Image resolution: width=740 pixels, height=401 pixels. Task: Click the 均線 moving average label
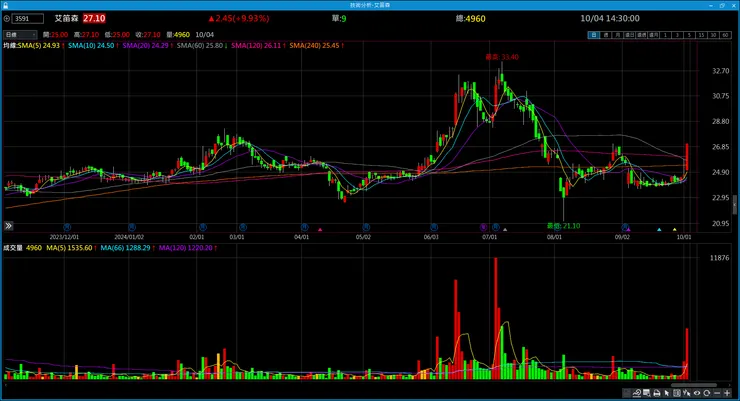[10, 45]
